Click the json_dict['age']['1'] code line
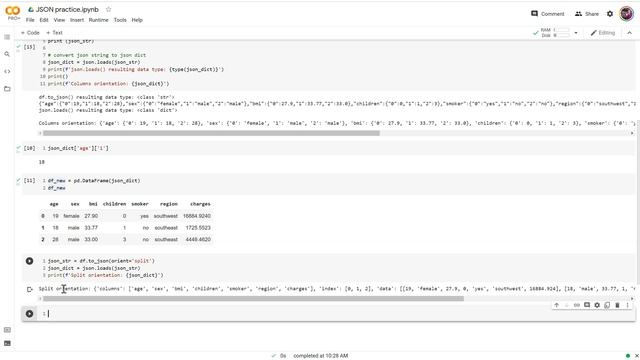The image size is (640, 360). coord(78,148)
